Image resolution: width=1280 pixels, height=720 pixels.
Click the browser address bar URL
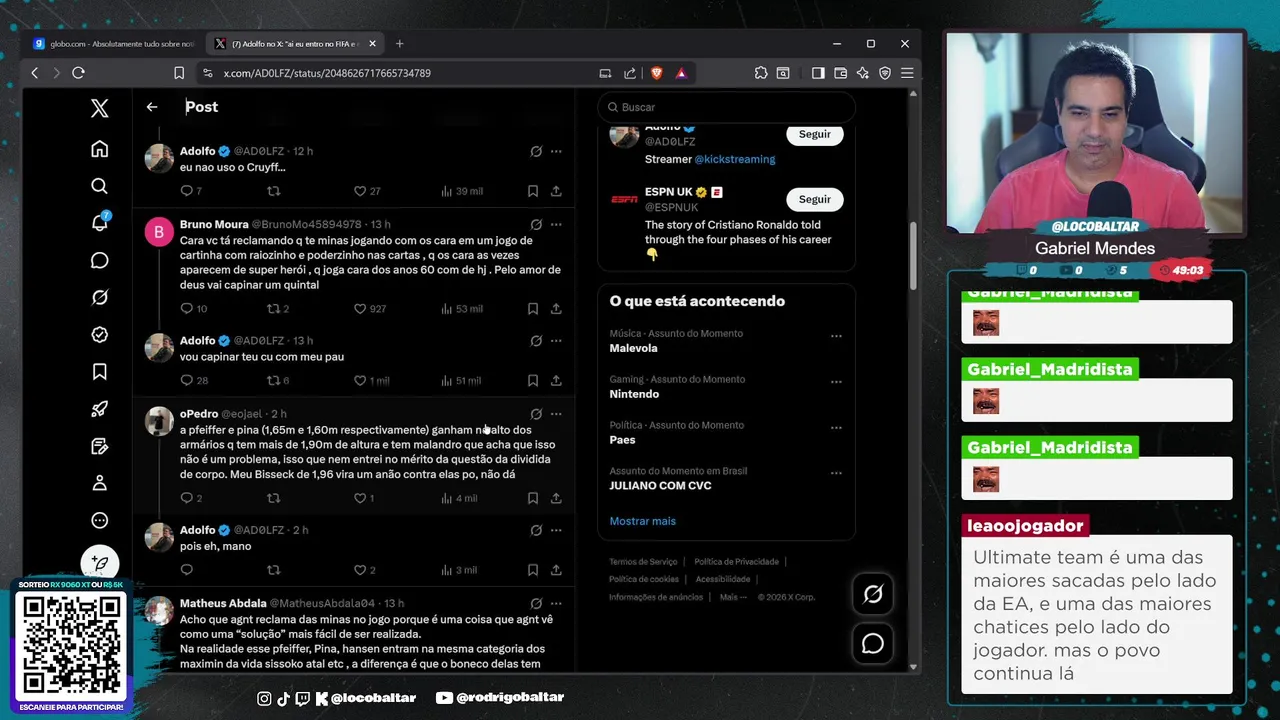coord(327,73)
